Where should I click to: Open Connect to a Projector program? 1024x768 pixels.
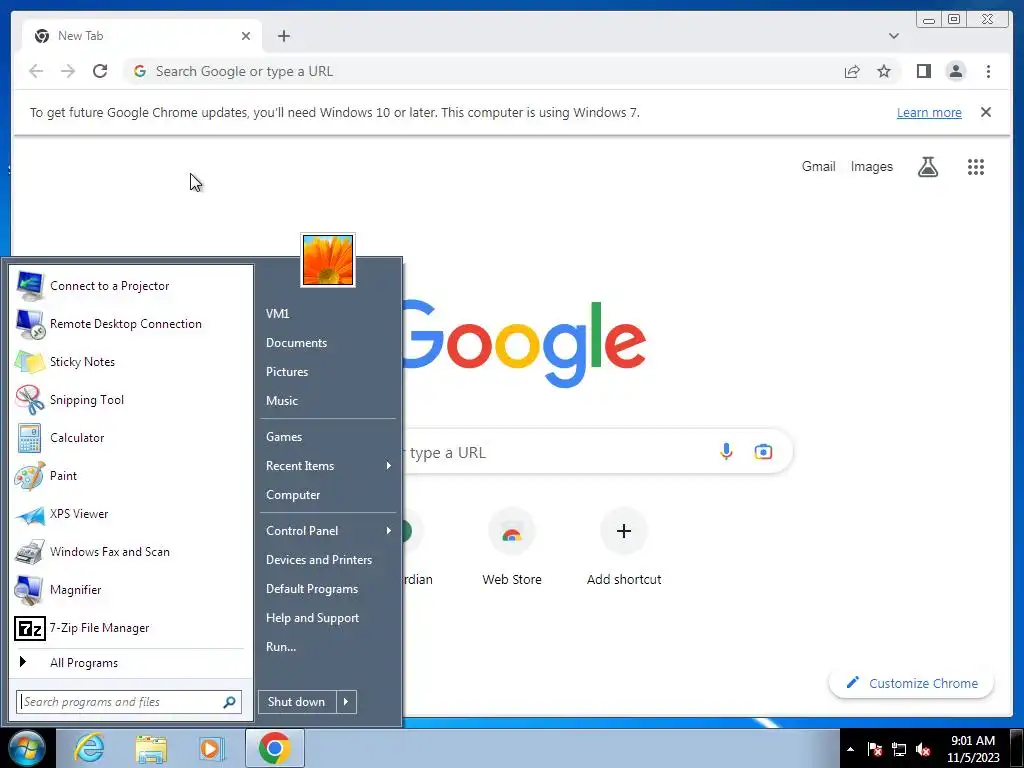pyautogui.click(x=131, y=286)
